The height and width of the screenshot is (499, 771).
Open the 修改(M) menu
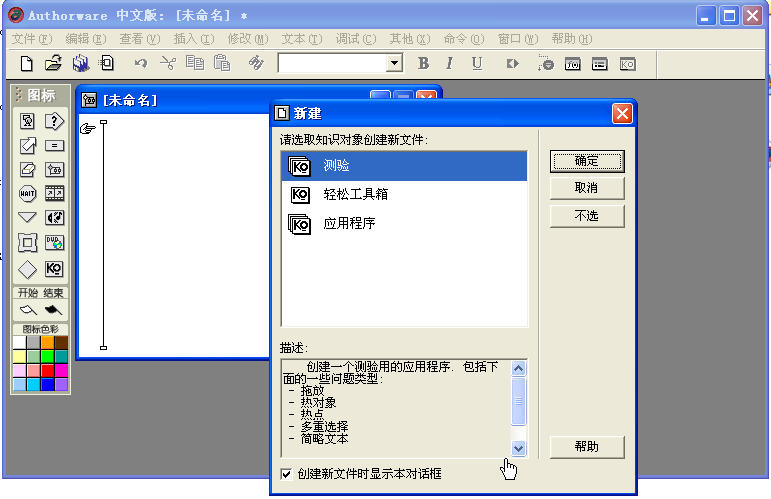pos(248,38)
